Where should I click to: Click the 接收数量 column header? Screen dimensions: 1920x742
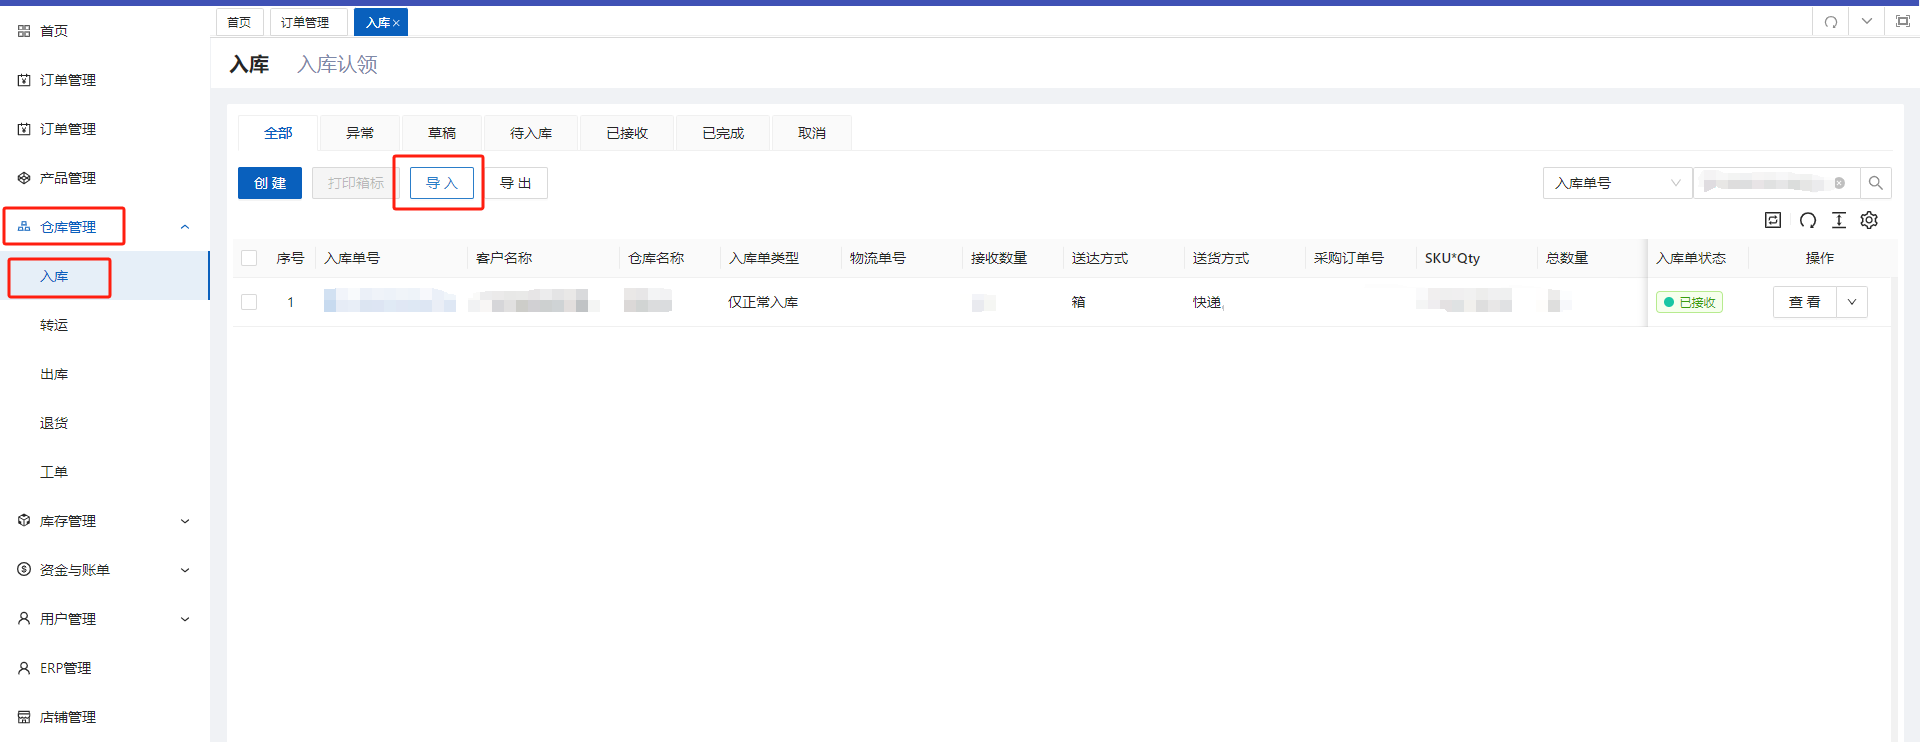point(999,258)
